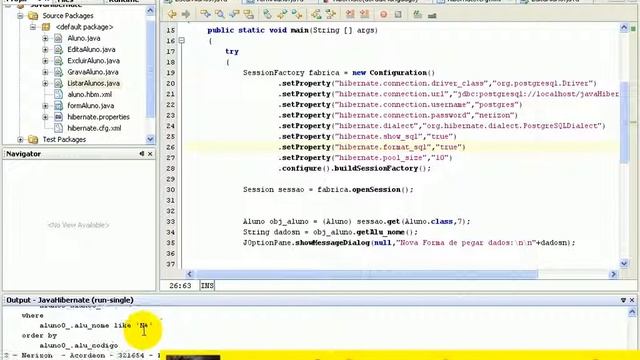Click the Forward navigation arrow in editor toolbar
Screen dimensions: 640x360
tap(186, 15)
